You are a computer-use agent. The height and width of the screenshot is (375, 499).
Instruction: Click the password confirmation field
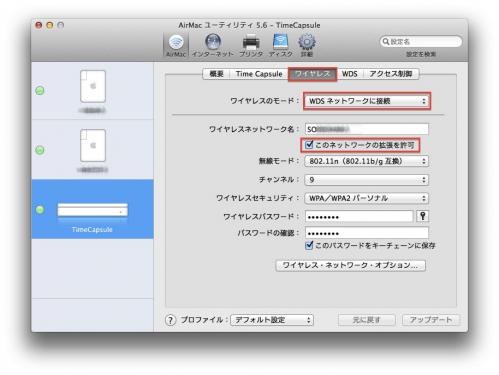coord(367,233)
